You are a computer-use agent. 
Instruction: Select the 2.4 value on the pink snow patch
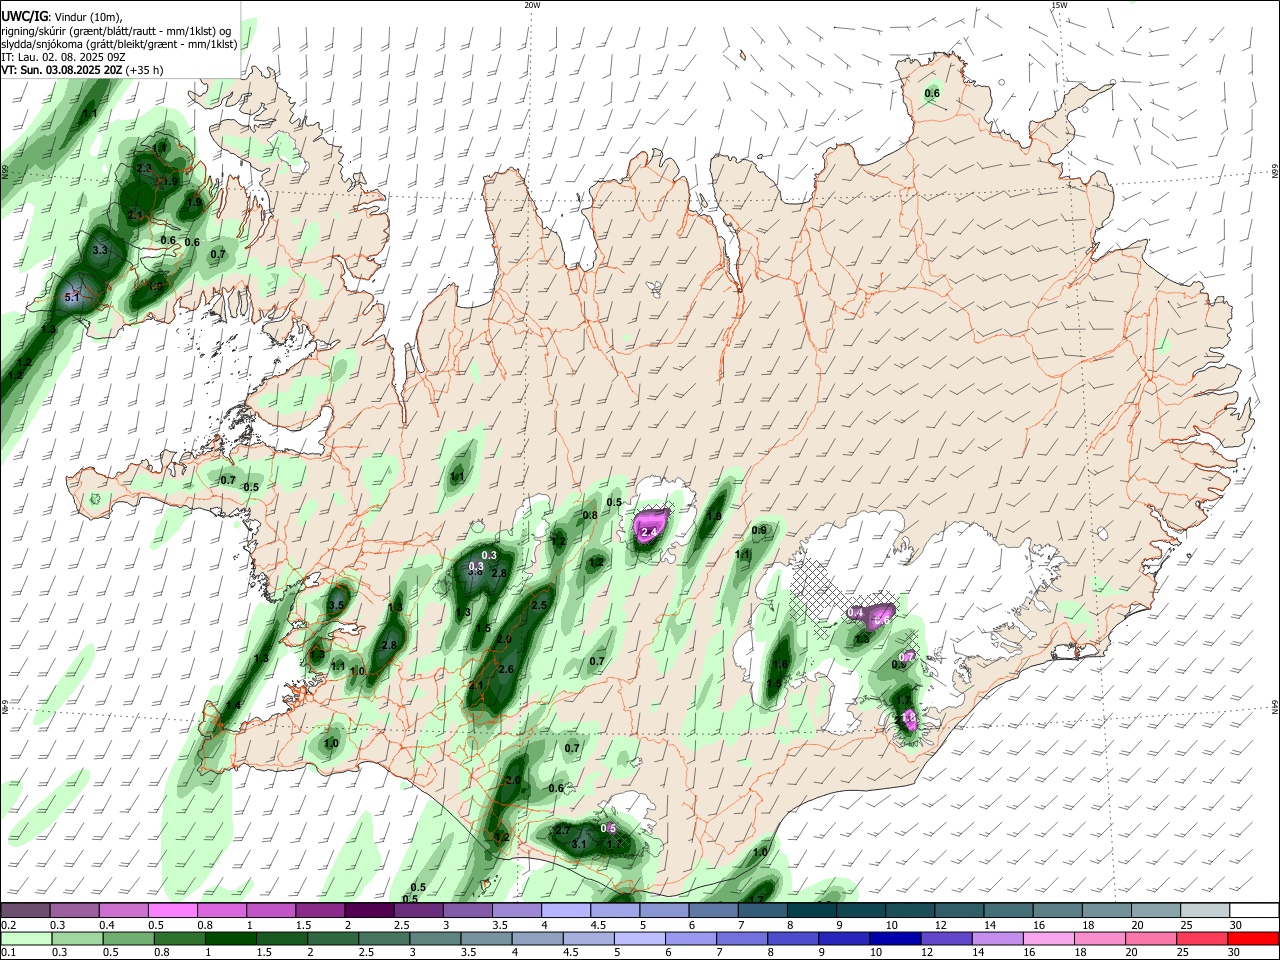point(649,533)
